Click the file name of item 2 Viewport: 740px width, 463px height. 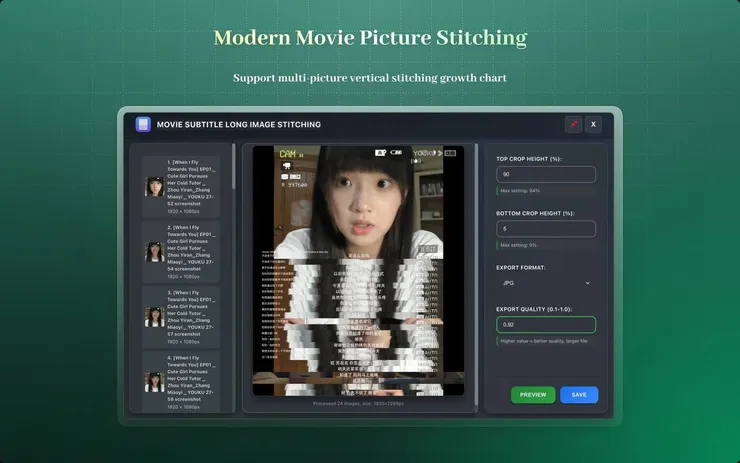click(191, 248)
